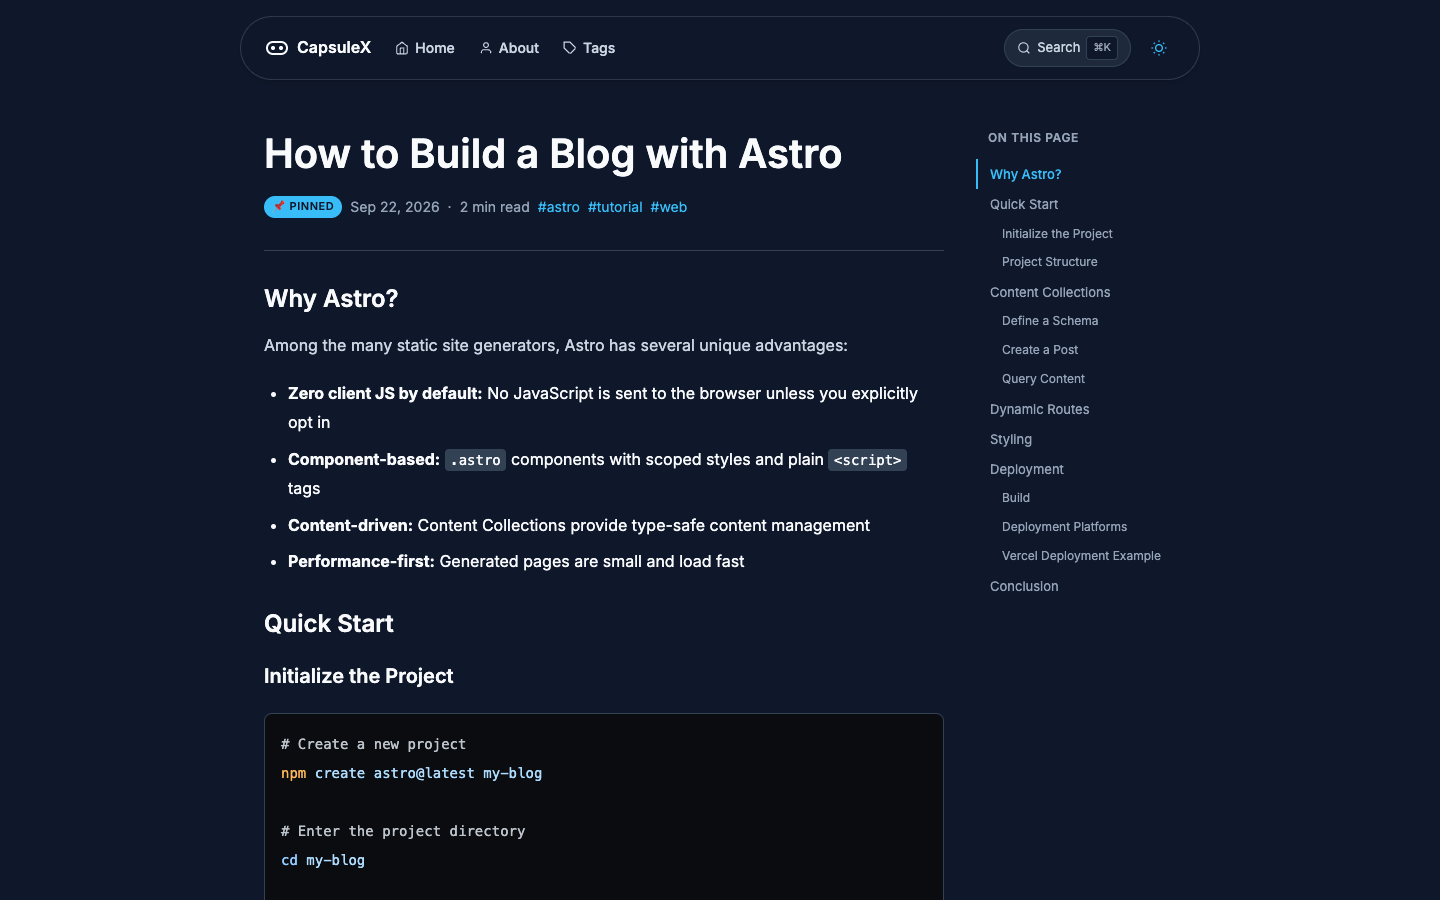1440x900 pixels.
Task: Click the Why Astro? article heading
Action: pos(331,299)
